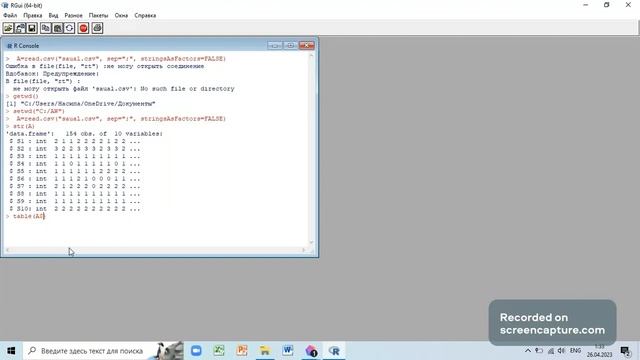
Task: Open the purple app with badge on taskbar
Action: point(311,351)
